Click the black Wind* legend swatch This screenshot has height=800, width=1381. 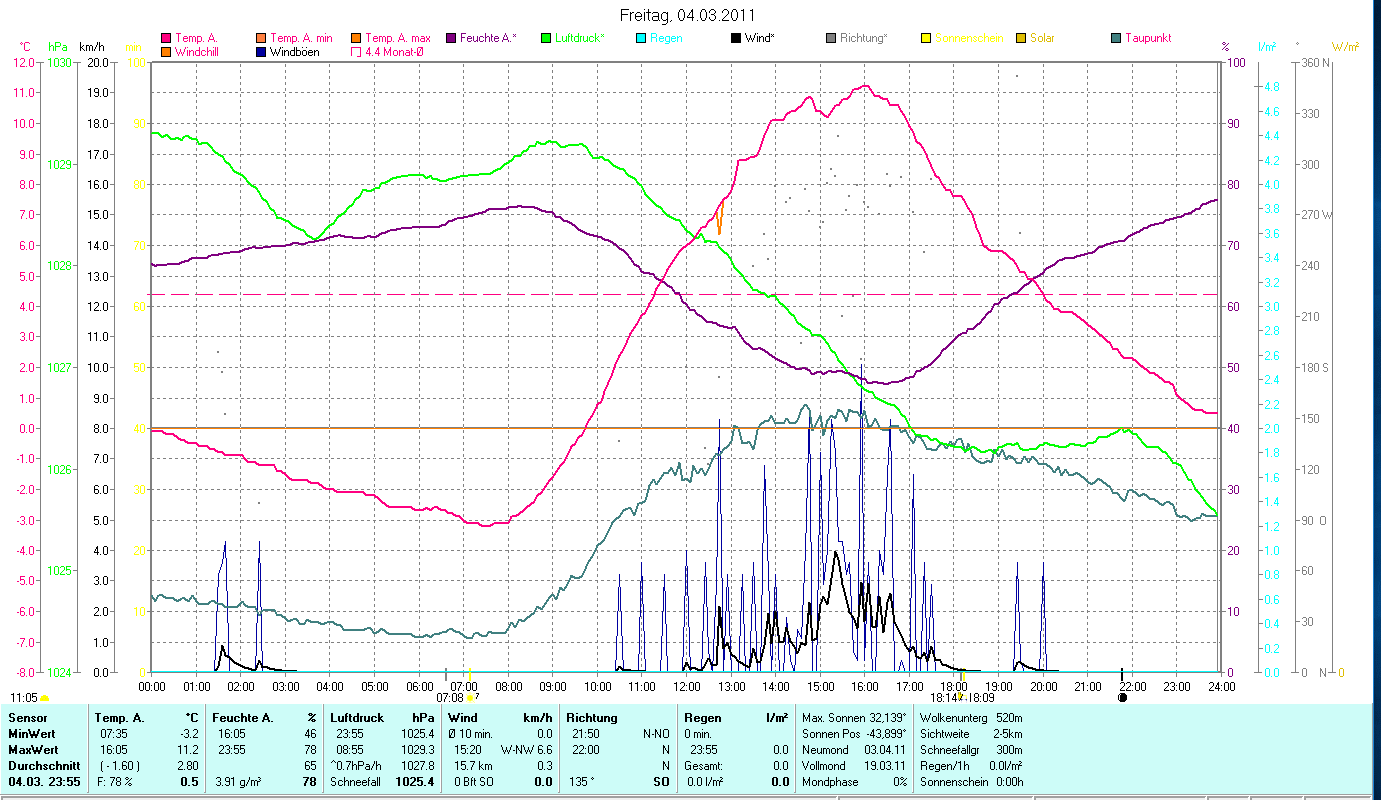click(x=736, y=38)
